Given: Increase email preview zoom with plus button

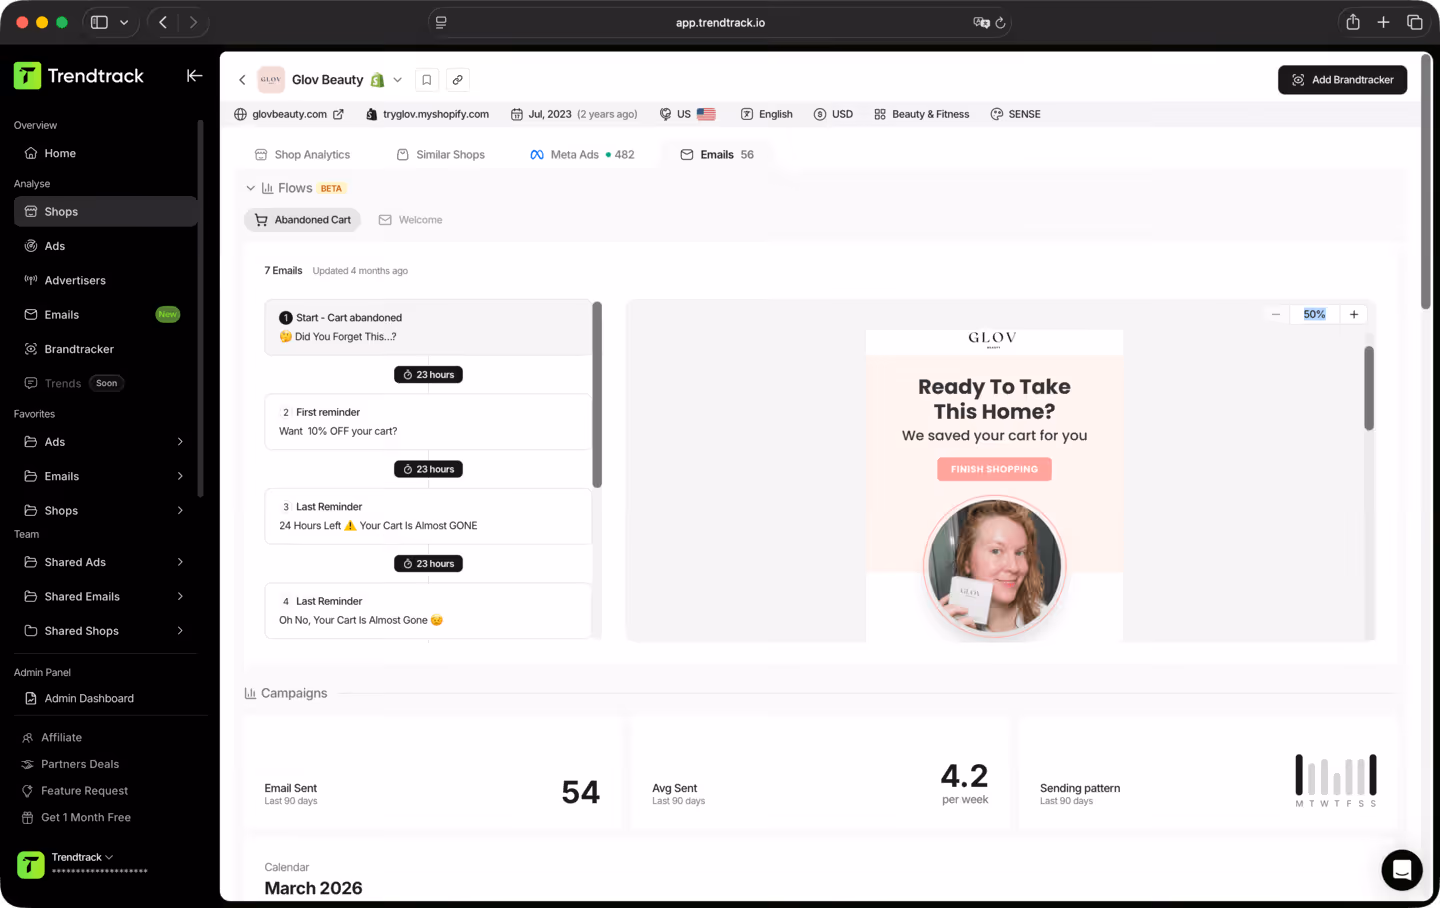Looking at the screenshot, I should click(x=1353, y=313).
